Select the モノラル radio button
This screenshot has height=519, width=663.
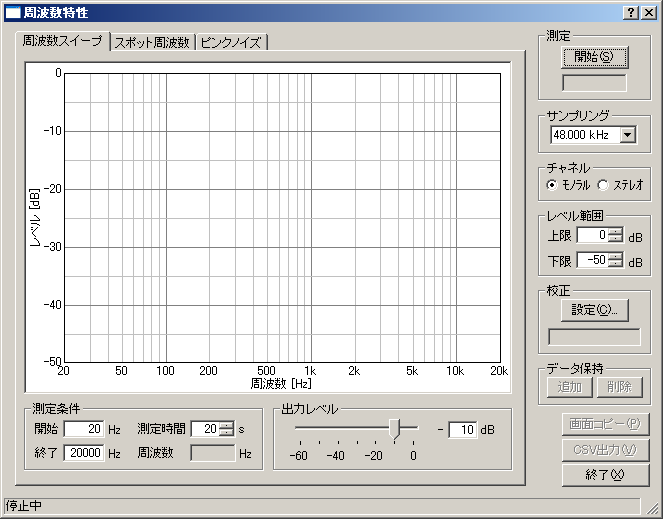point(567,185)
